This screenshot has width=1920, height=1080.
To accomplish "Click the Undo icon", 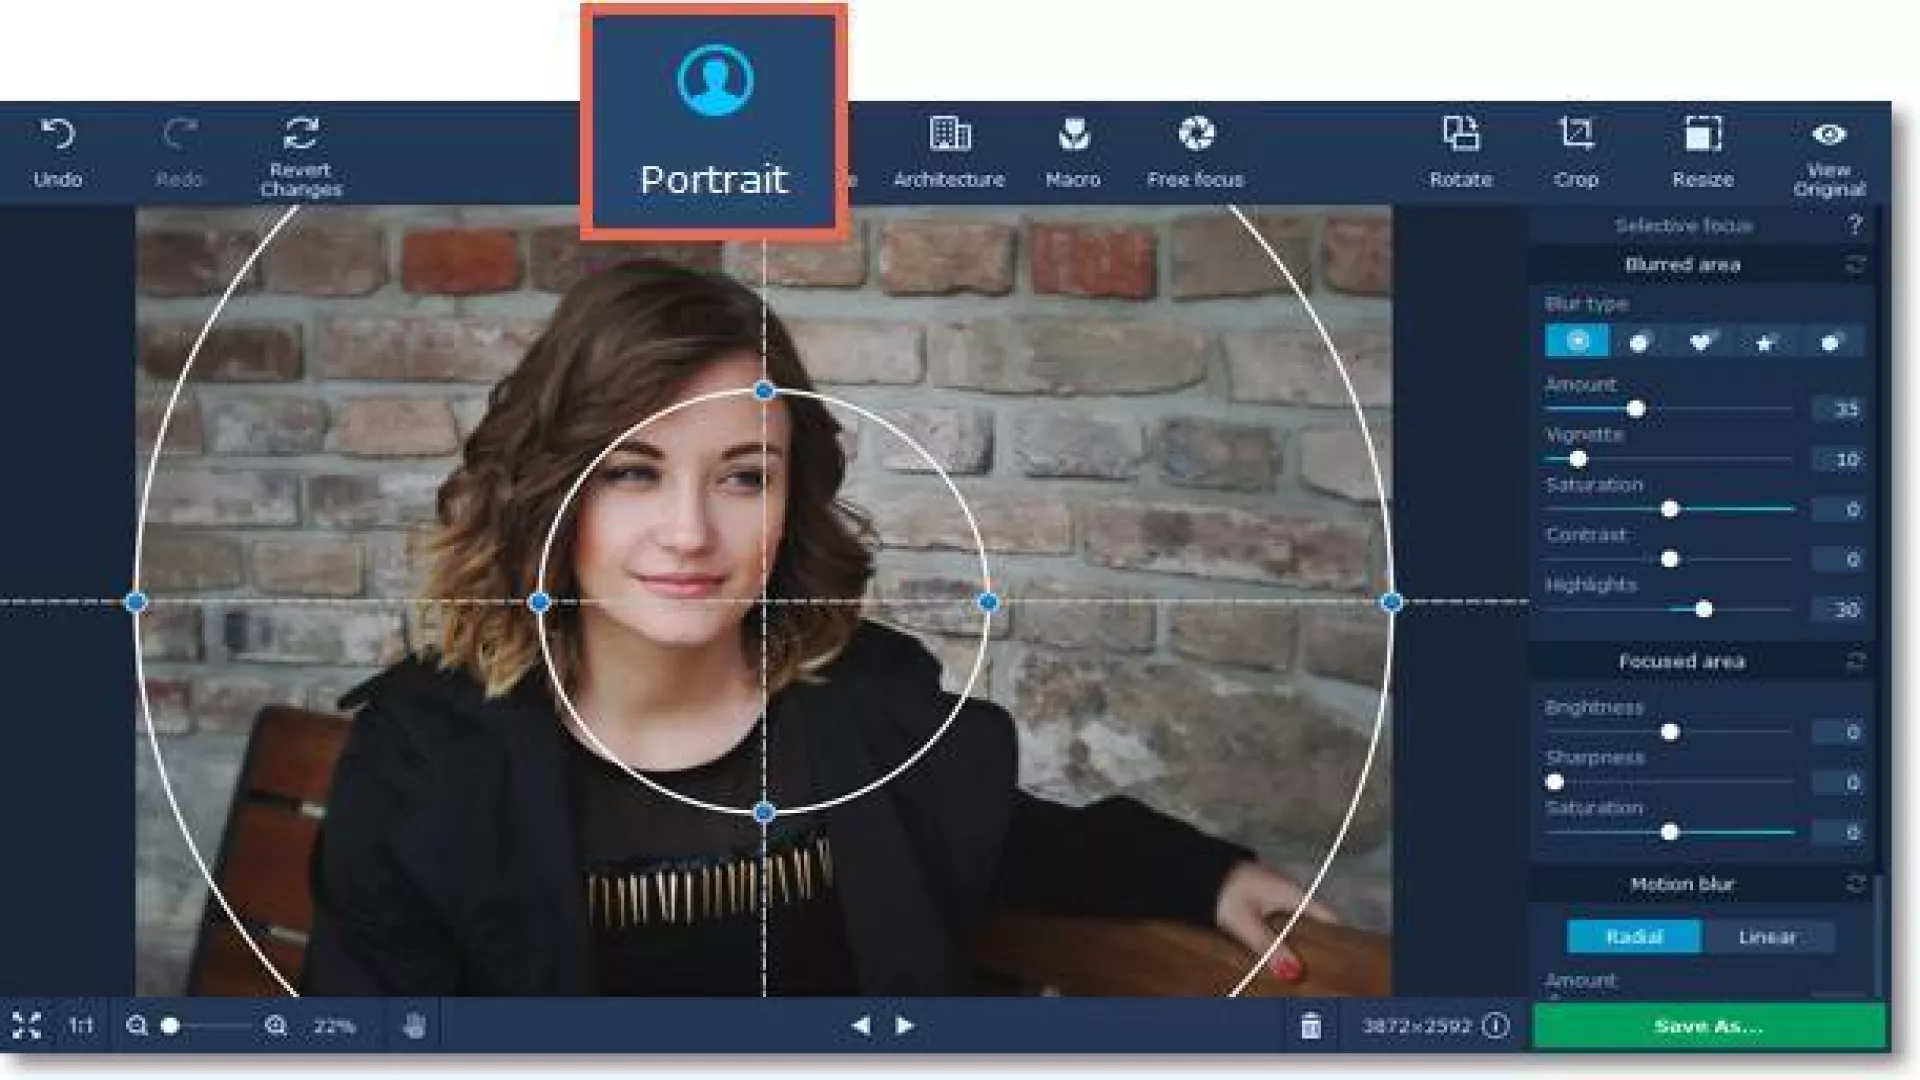I will coord(57,135).
